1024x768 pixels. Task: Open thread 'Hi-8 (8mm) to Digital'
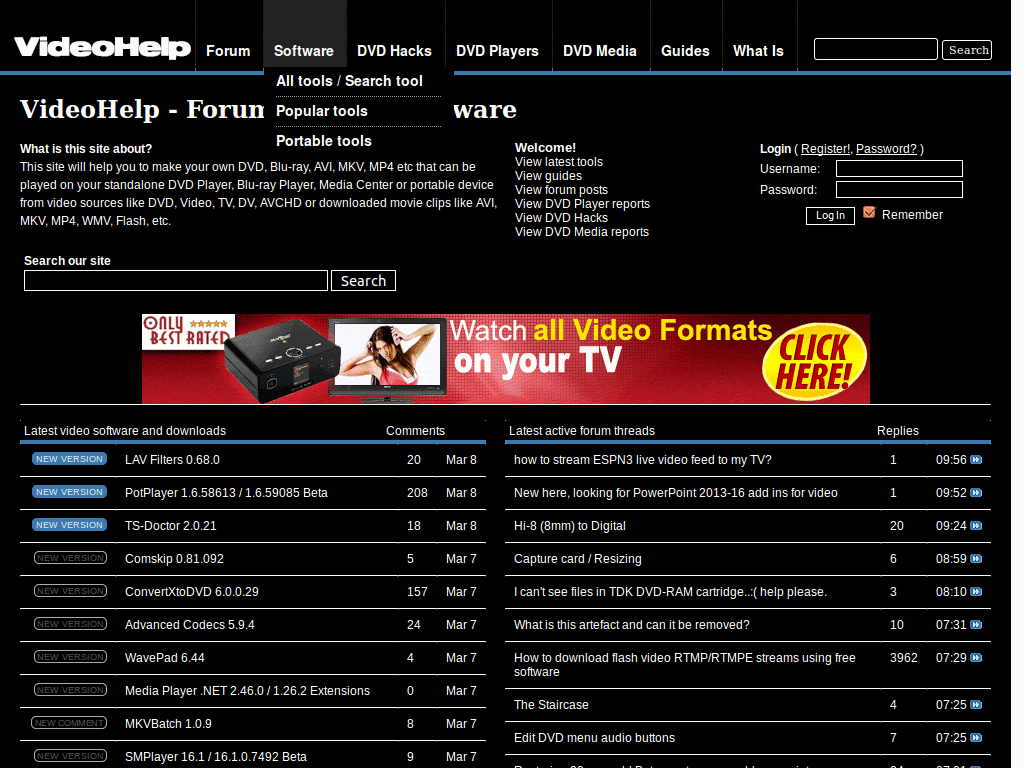click(569, 526)
